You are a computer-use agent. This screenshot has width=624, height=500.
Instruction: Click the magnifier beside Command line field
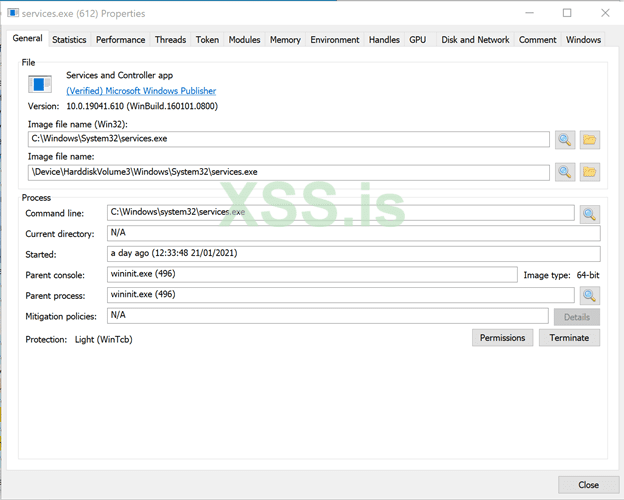click(x=589, y=214)
